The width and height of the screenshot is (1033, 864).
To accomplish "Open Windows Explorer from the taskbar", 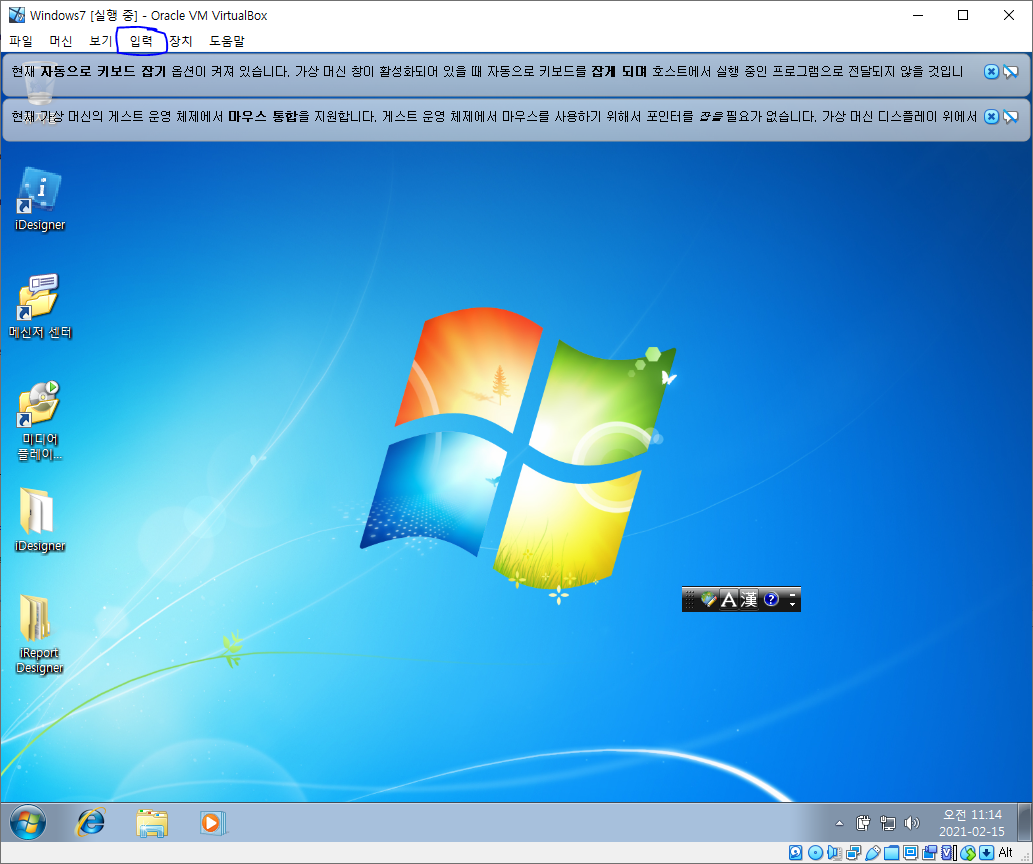I will click(152, 823).
